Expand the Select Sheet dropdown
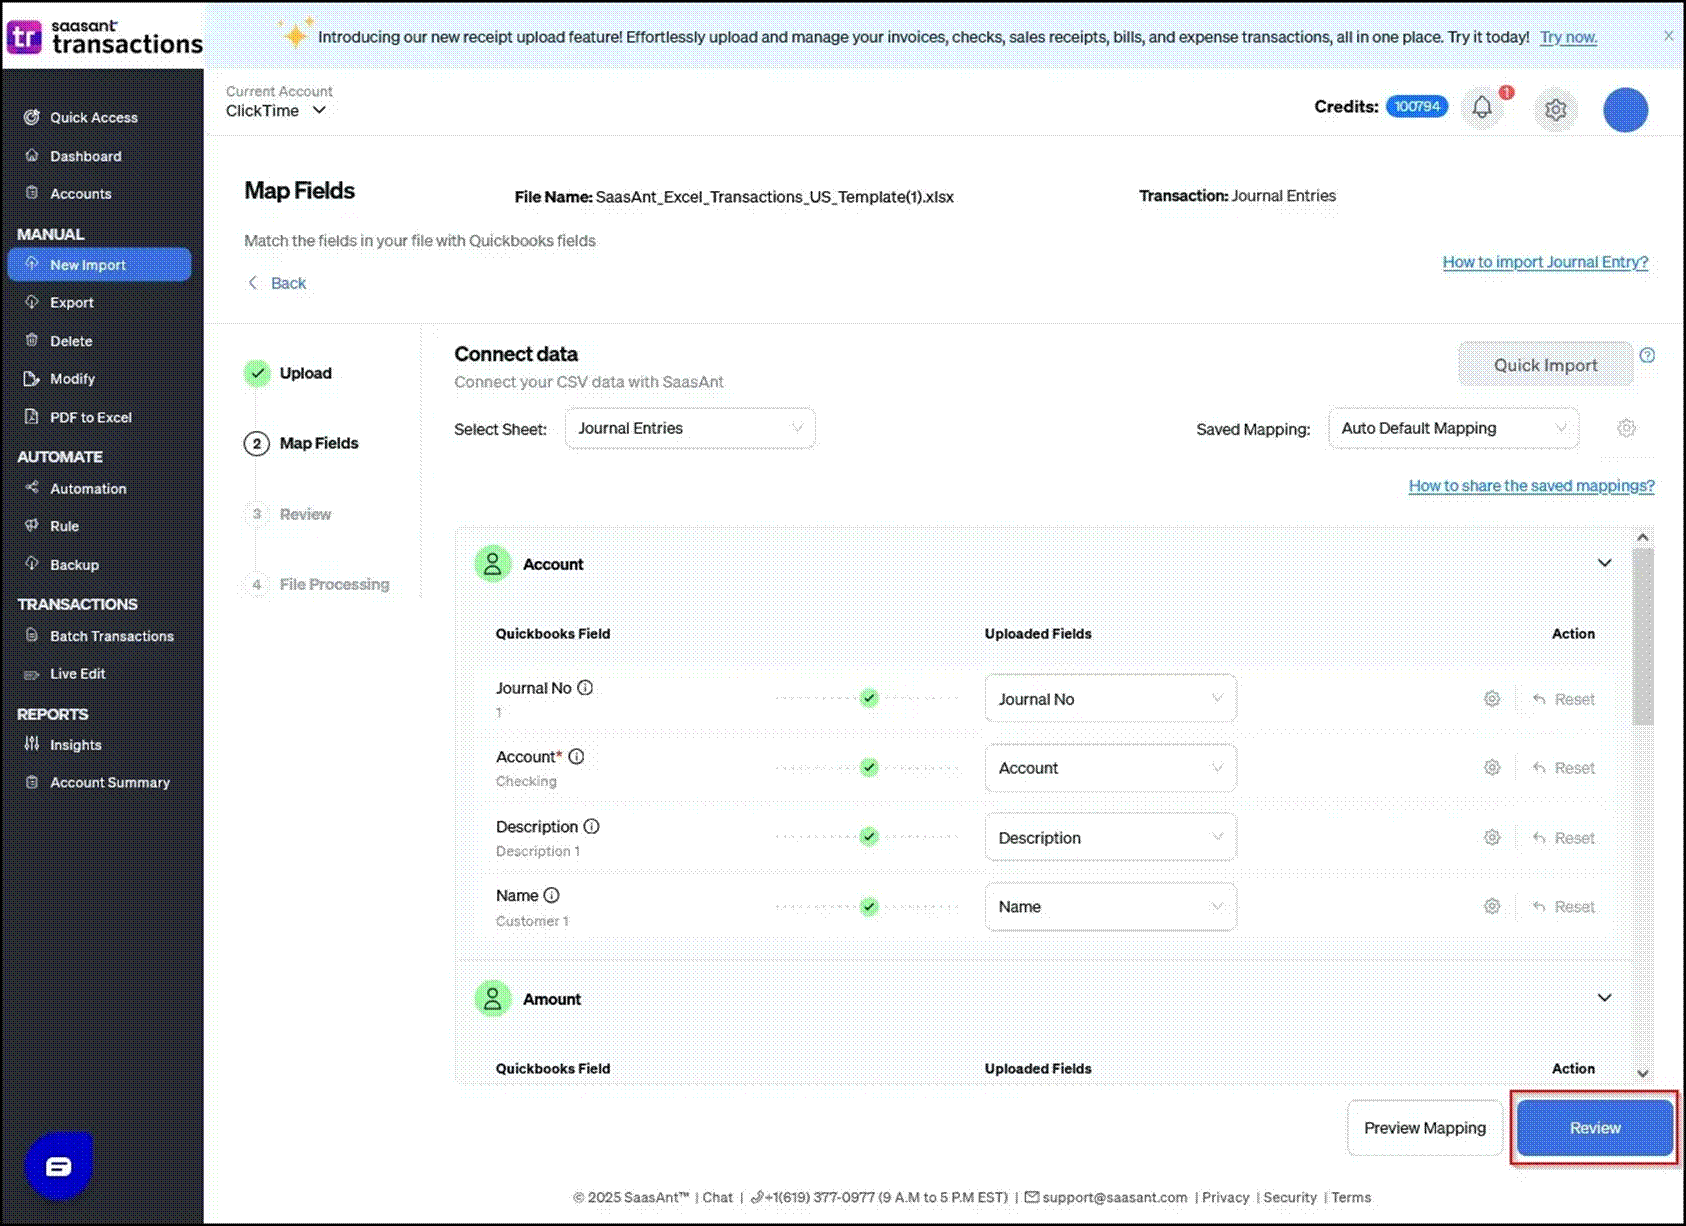Viewport: 1686px width, 1226px height. tap(690, 428)
